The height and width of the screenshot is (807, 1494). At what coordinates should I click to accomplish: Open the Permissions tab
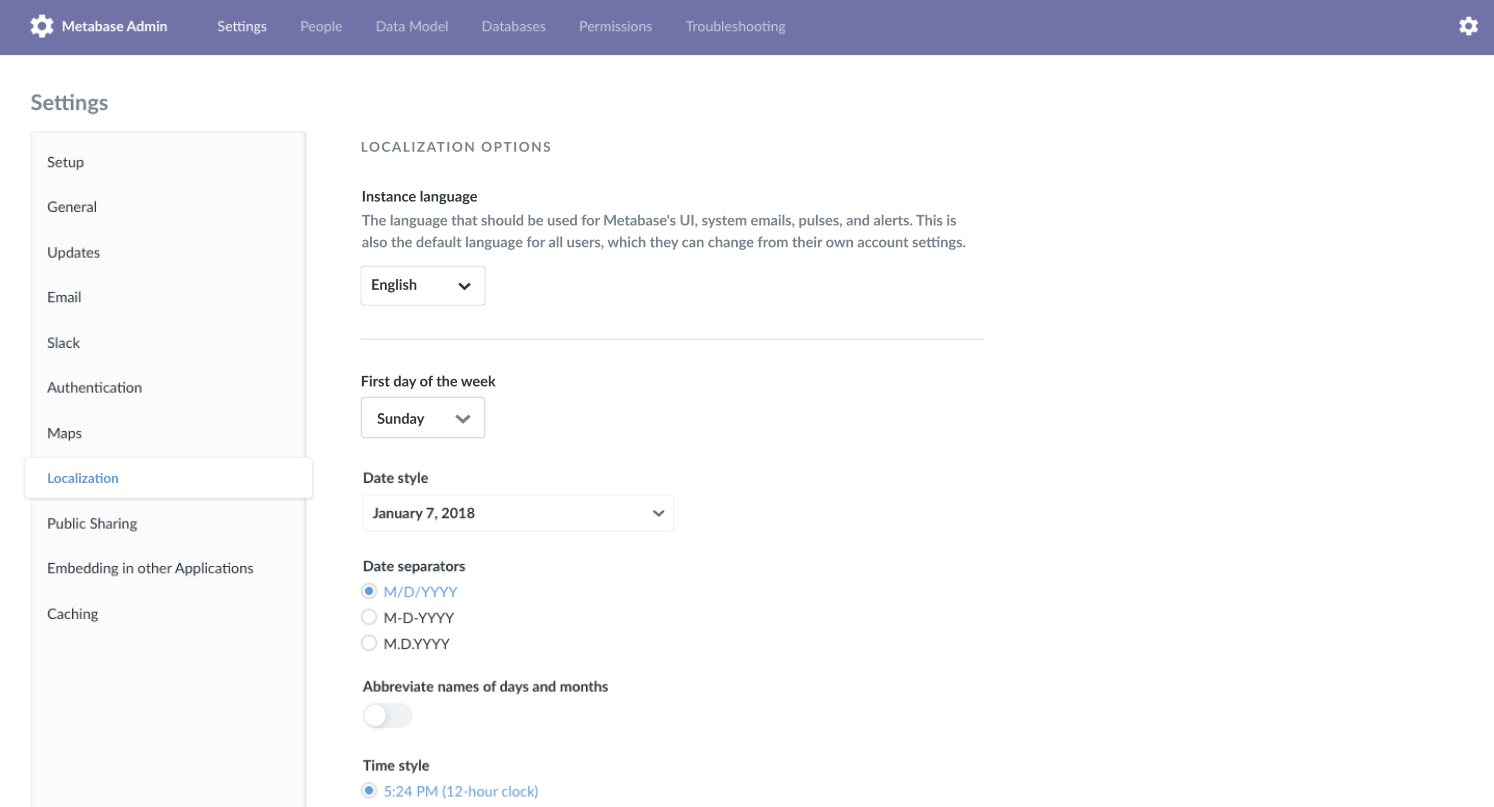coord(615,27)
